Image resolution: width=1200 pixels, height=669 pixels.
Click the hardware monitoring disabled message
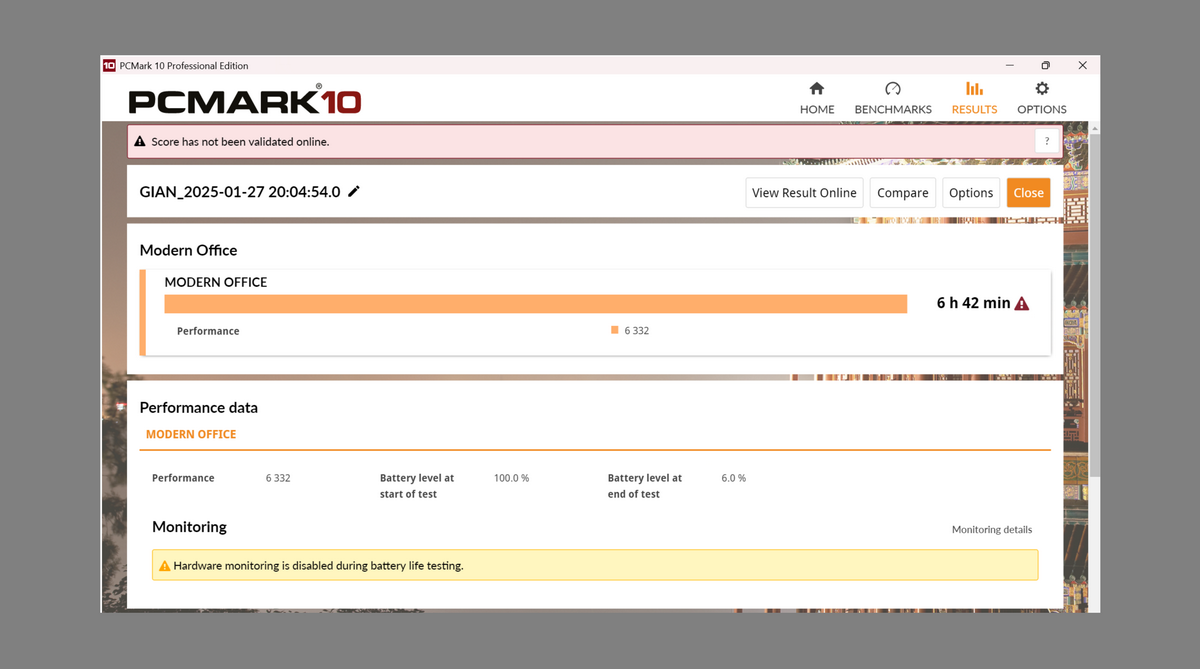318,566
